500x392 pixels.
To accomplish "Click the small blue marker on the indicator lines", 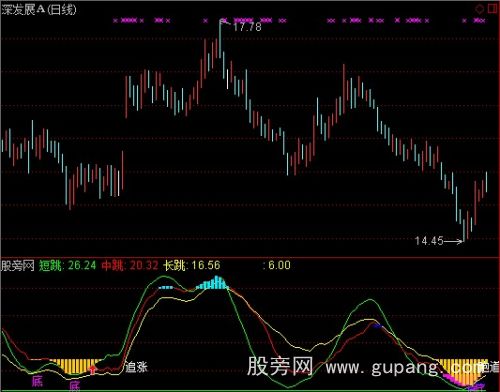I will click(377, 326).
